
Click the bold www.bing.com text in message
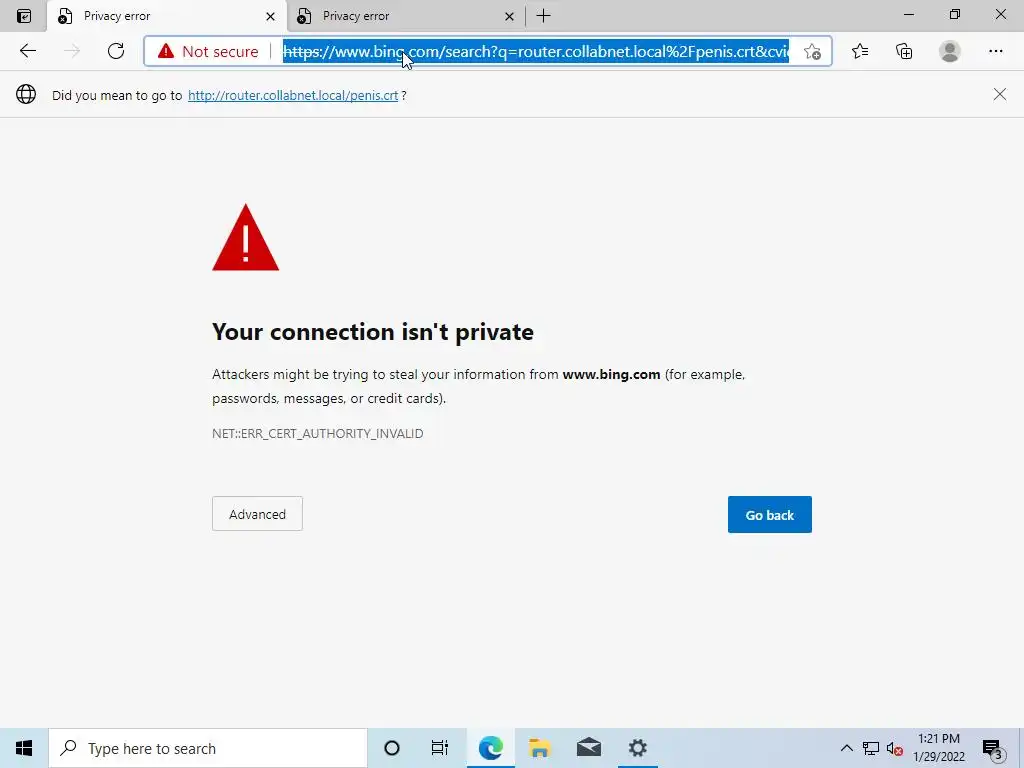(611, 375)
